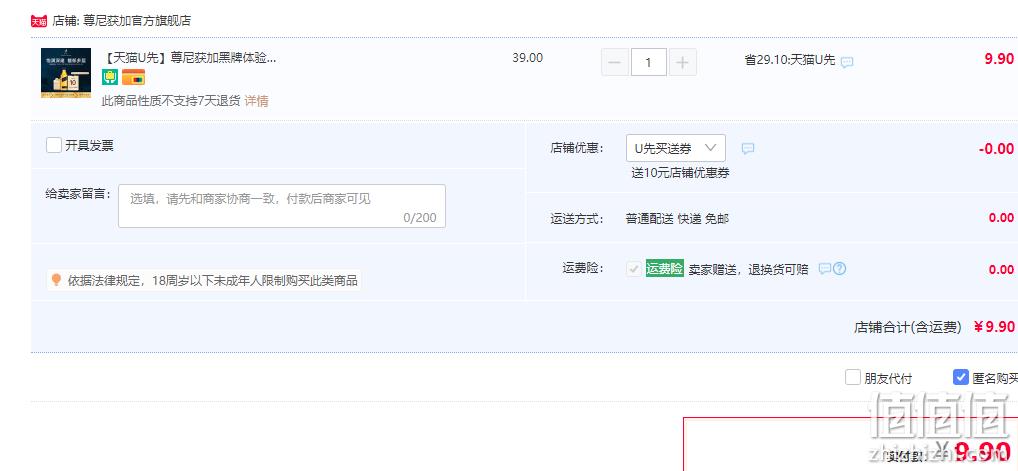Decrease quantity with the minus button
This screenshot has height=471, width=1018.
615,62
